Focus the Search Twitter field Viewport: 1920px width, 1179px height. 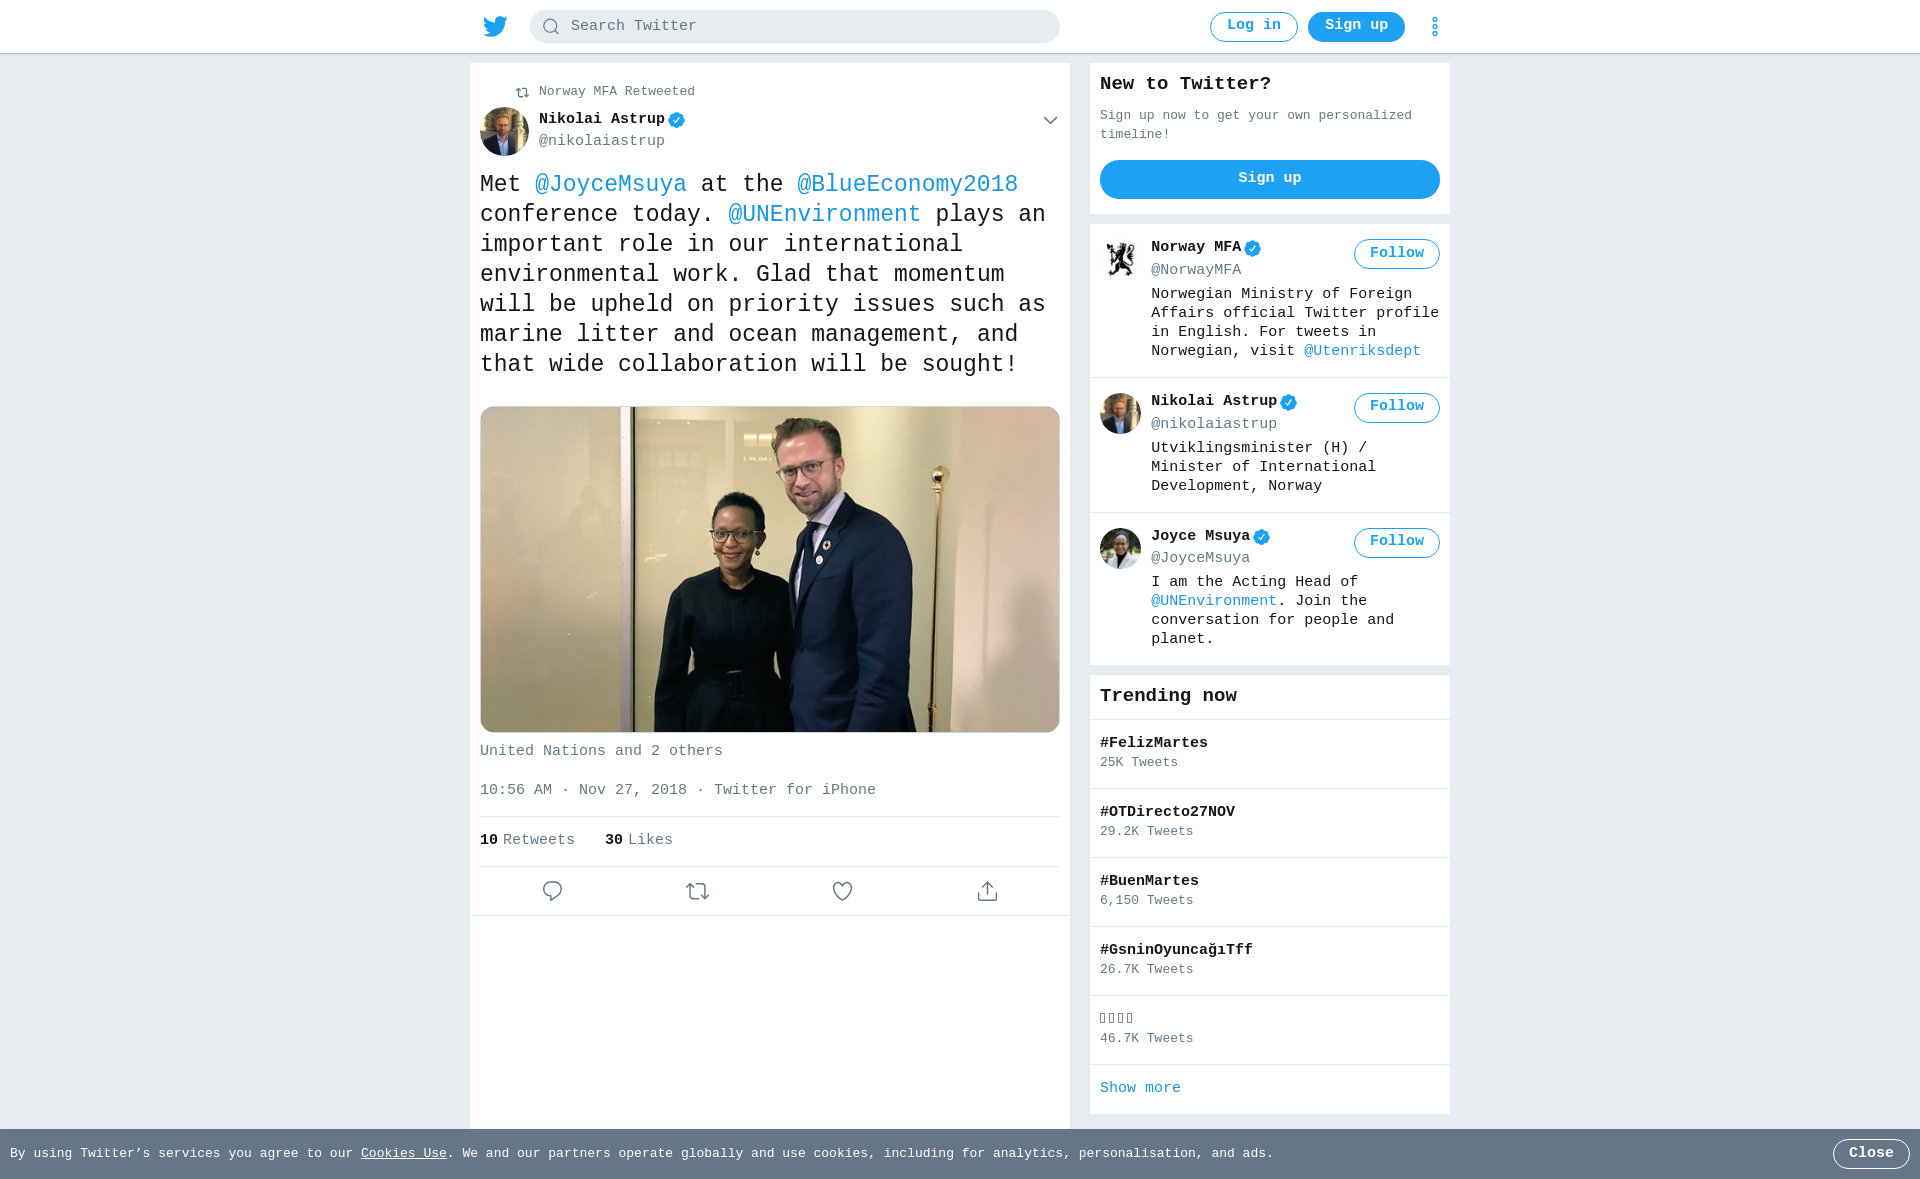click(794, 27)
